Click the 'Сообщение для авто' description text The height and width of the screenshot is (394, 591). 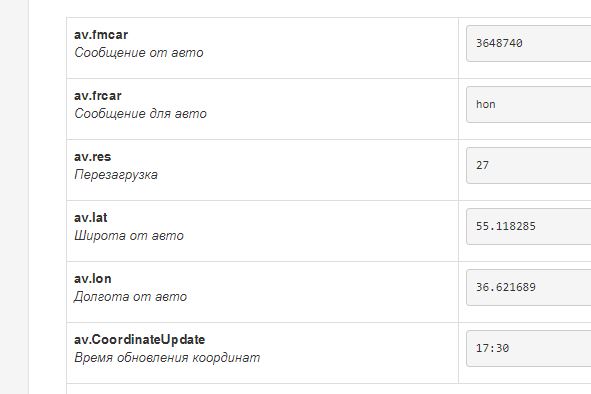click(x=140, y=113)
